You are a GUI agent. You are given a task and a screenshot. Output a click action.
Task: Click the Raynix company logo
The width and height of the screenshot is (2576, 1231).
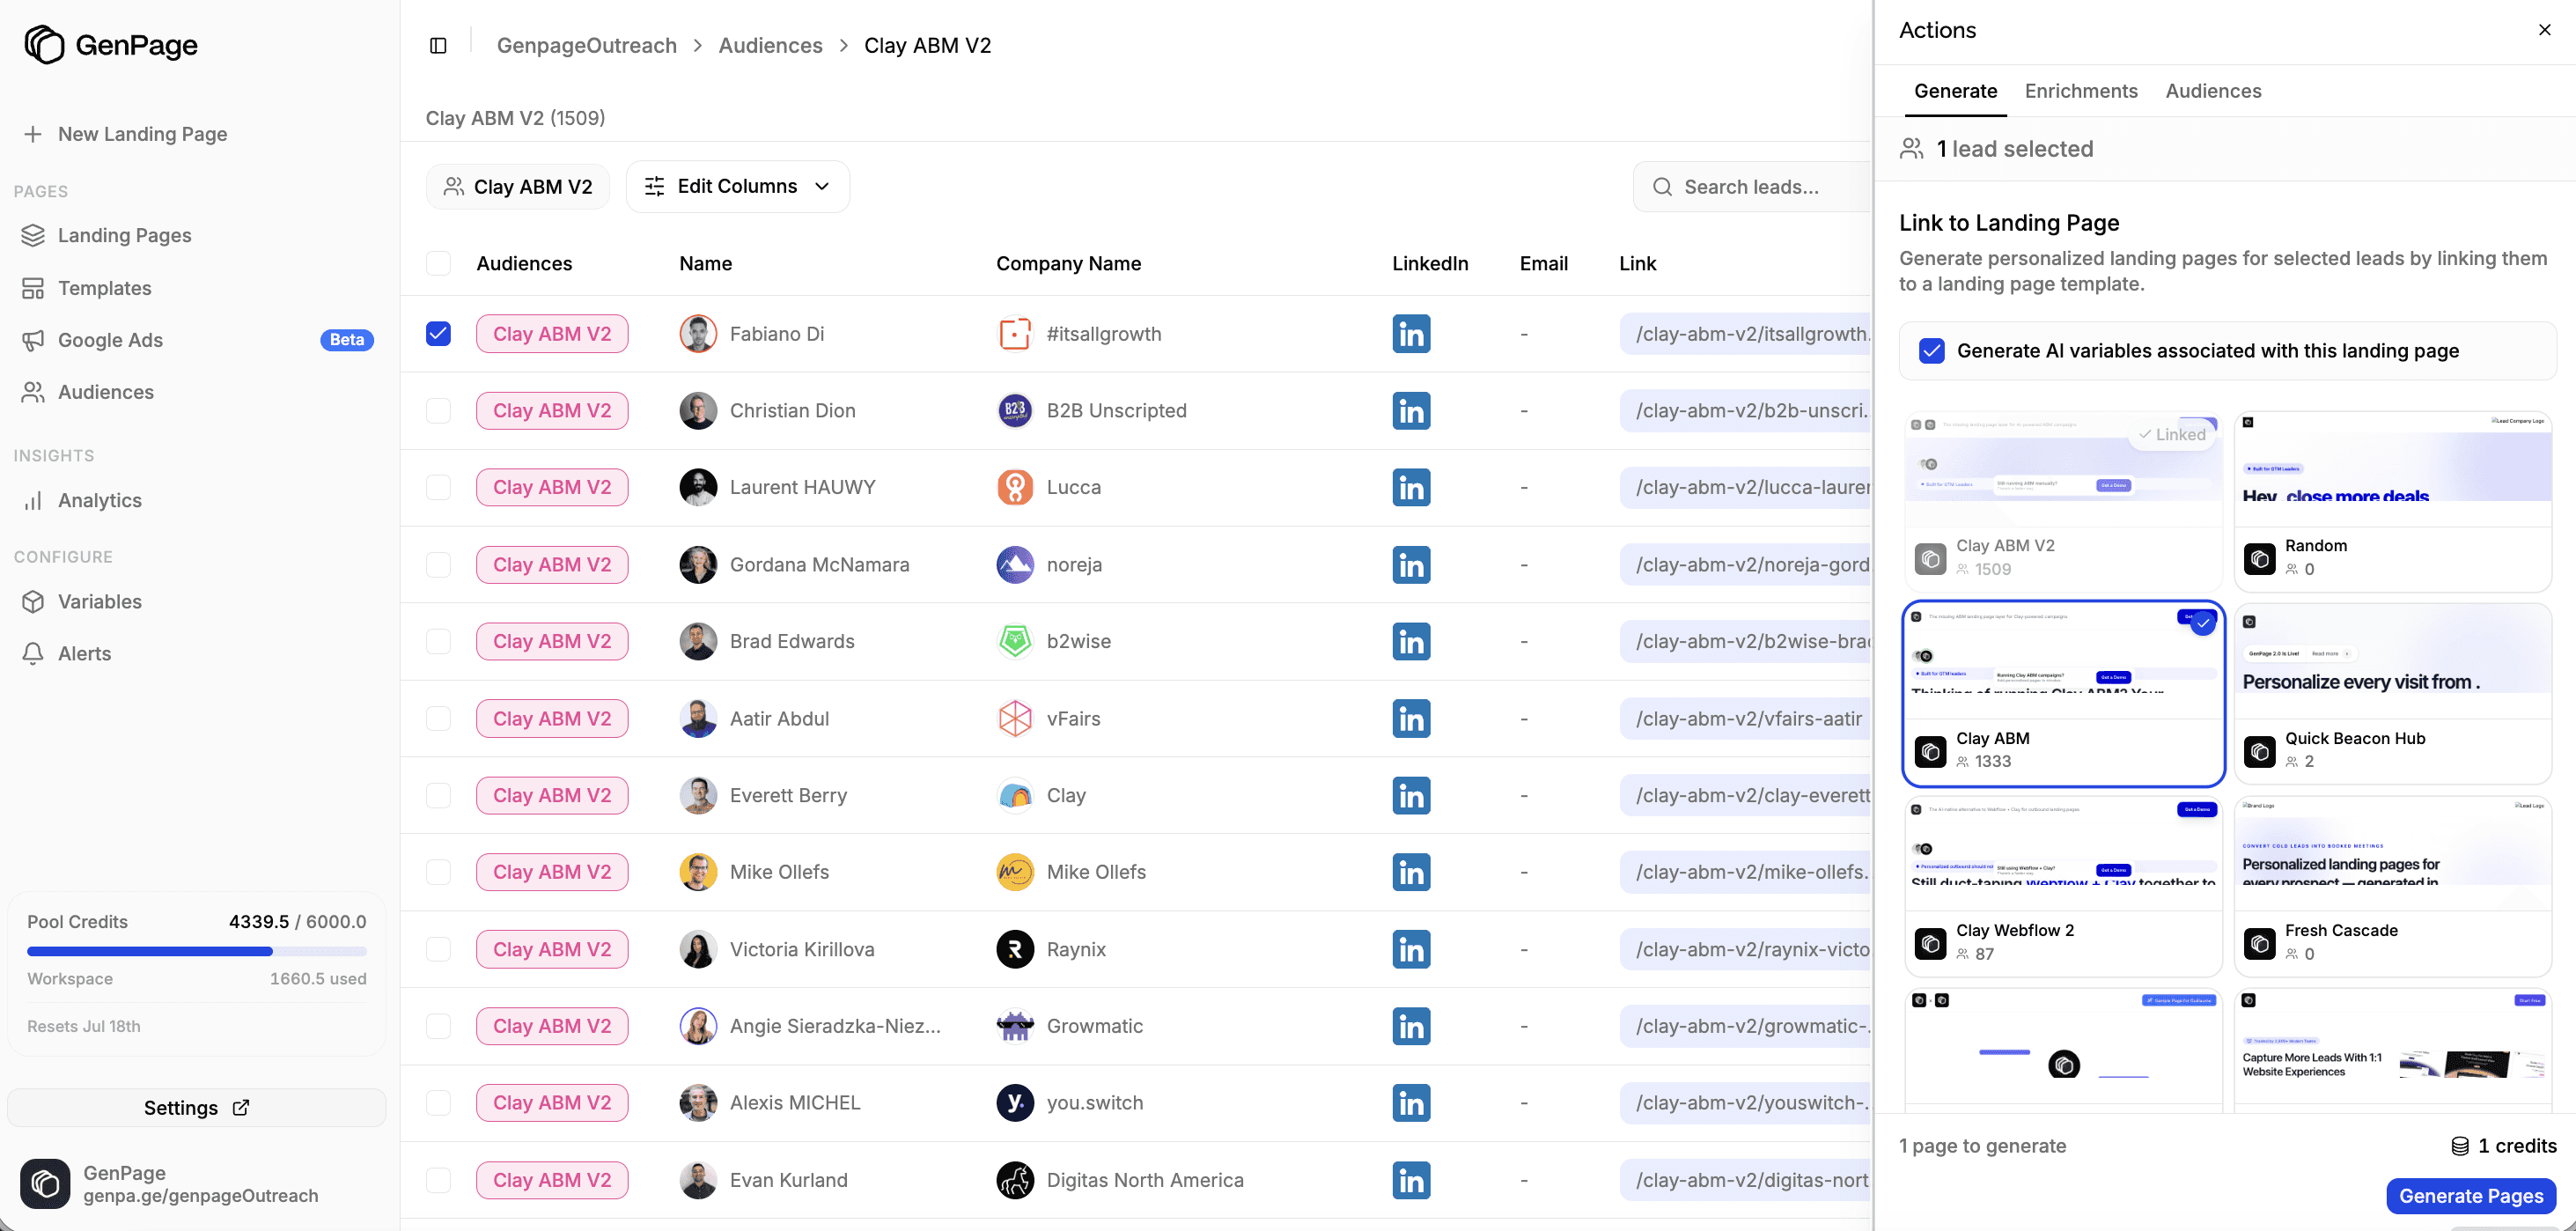1015,949
